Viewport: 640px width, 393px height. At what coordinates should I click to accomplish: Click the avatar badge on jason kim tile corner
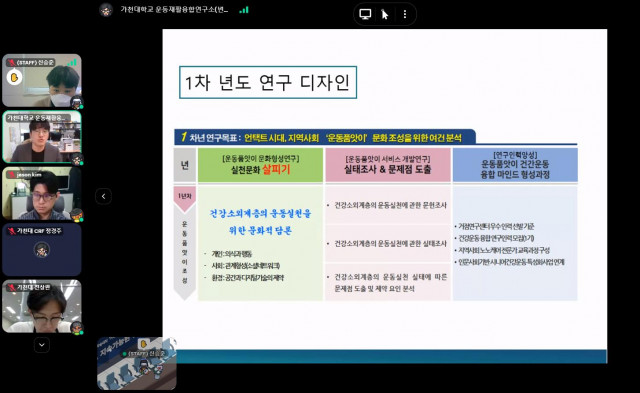click(x=76, y=215)
